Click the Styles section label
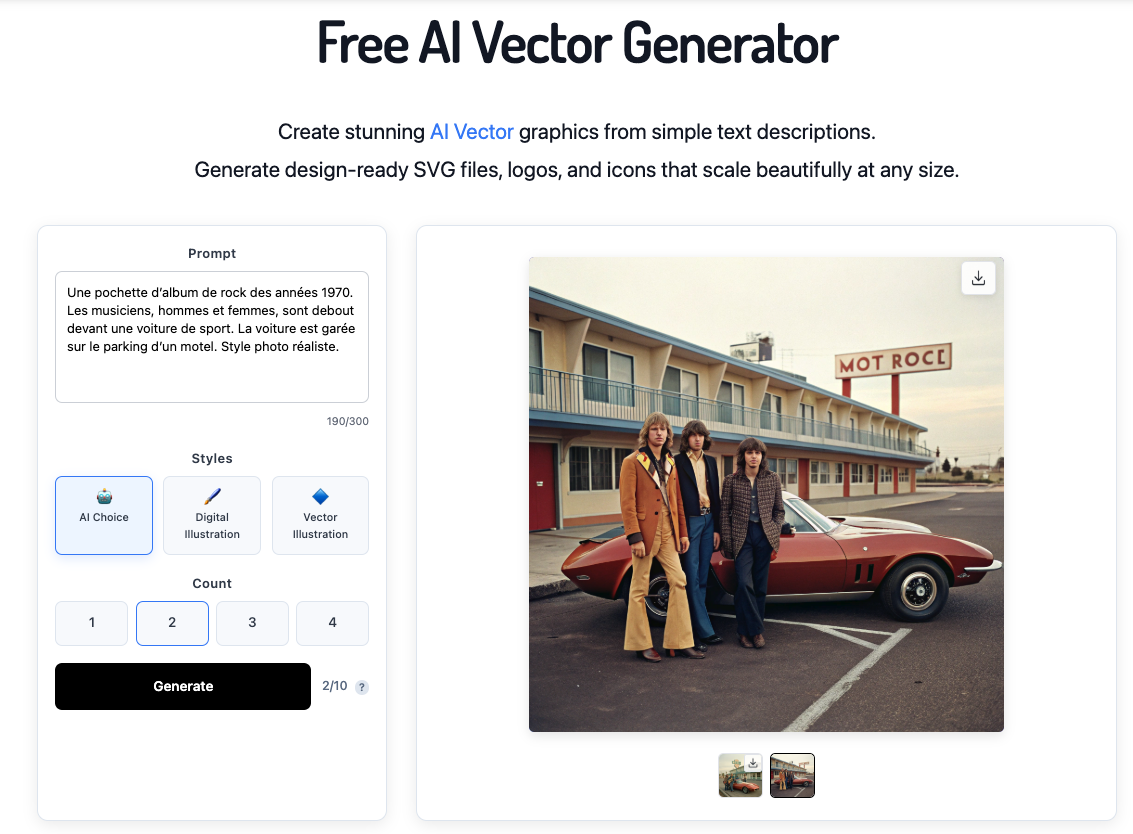Screen dimensions: 1133x834 click(212, 459)
